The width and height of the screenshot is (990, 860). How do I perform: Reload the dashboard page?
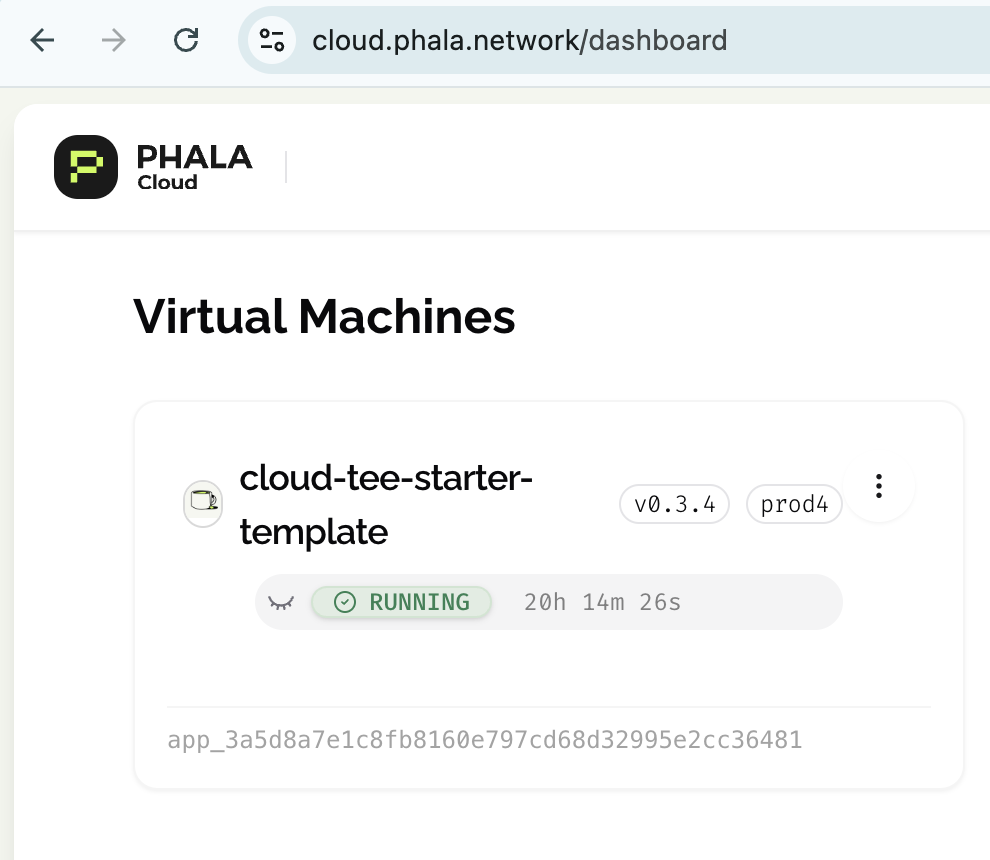pos(186,40)
